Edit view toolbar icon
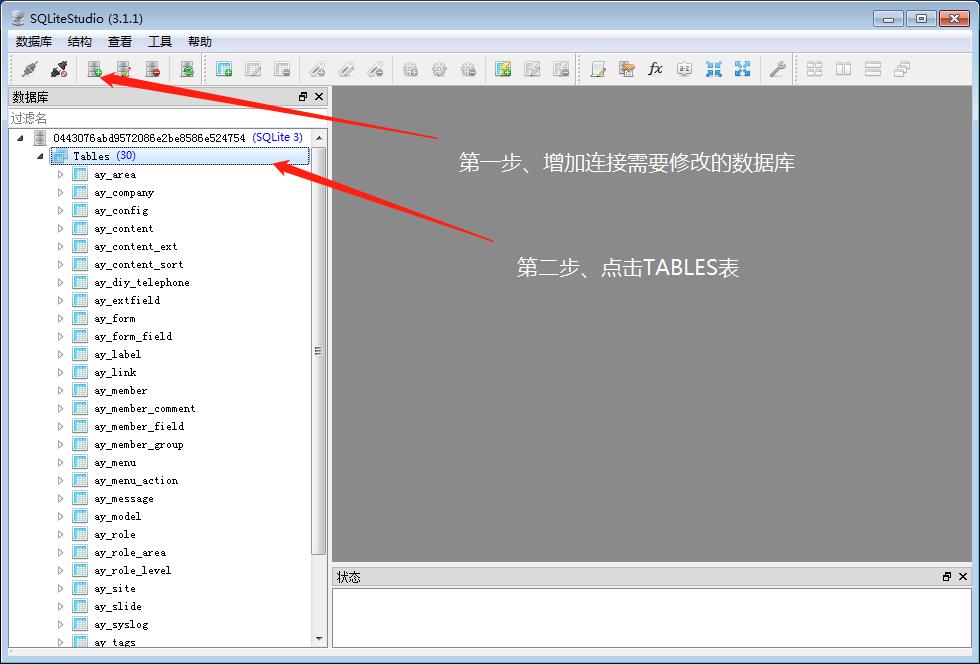Viewport: 980px width, 664px height. coord(532,69)
